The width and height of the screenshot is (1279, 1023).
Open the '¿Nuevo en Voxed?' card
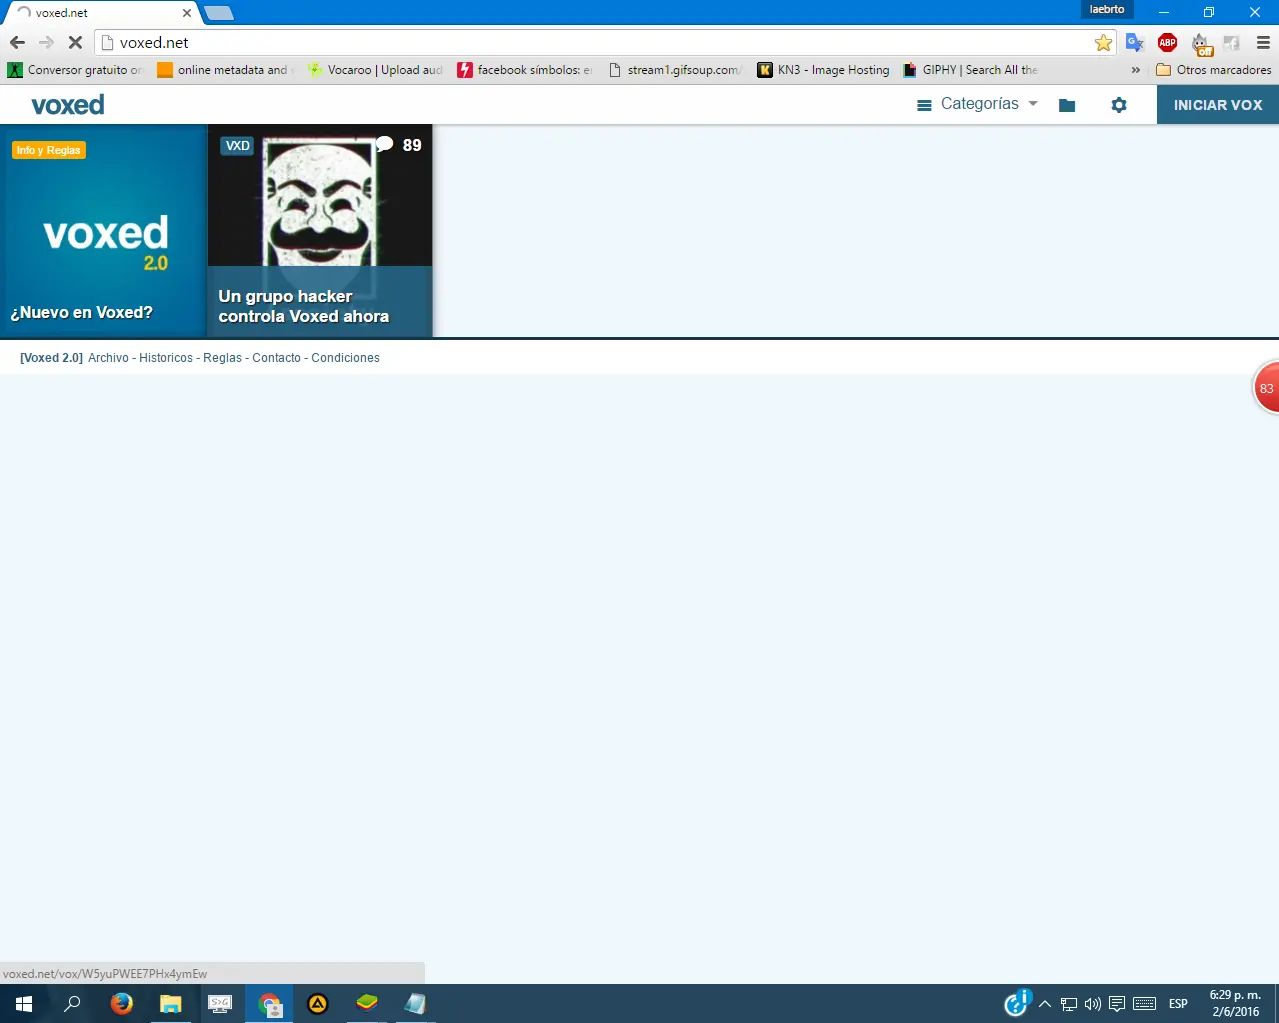coord(103,231)
